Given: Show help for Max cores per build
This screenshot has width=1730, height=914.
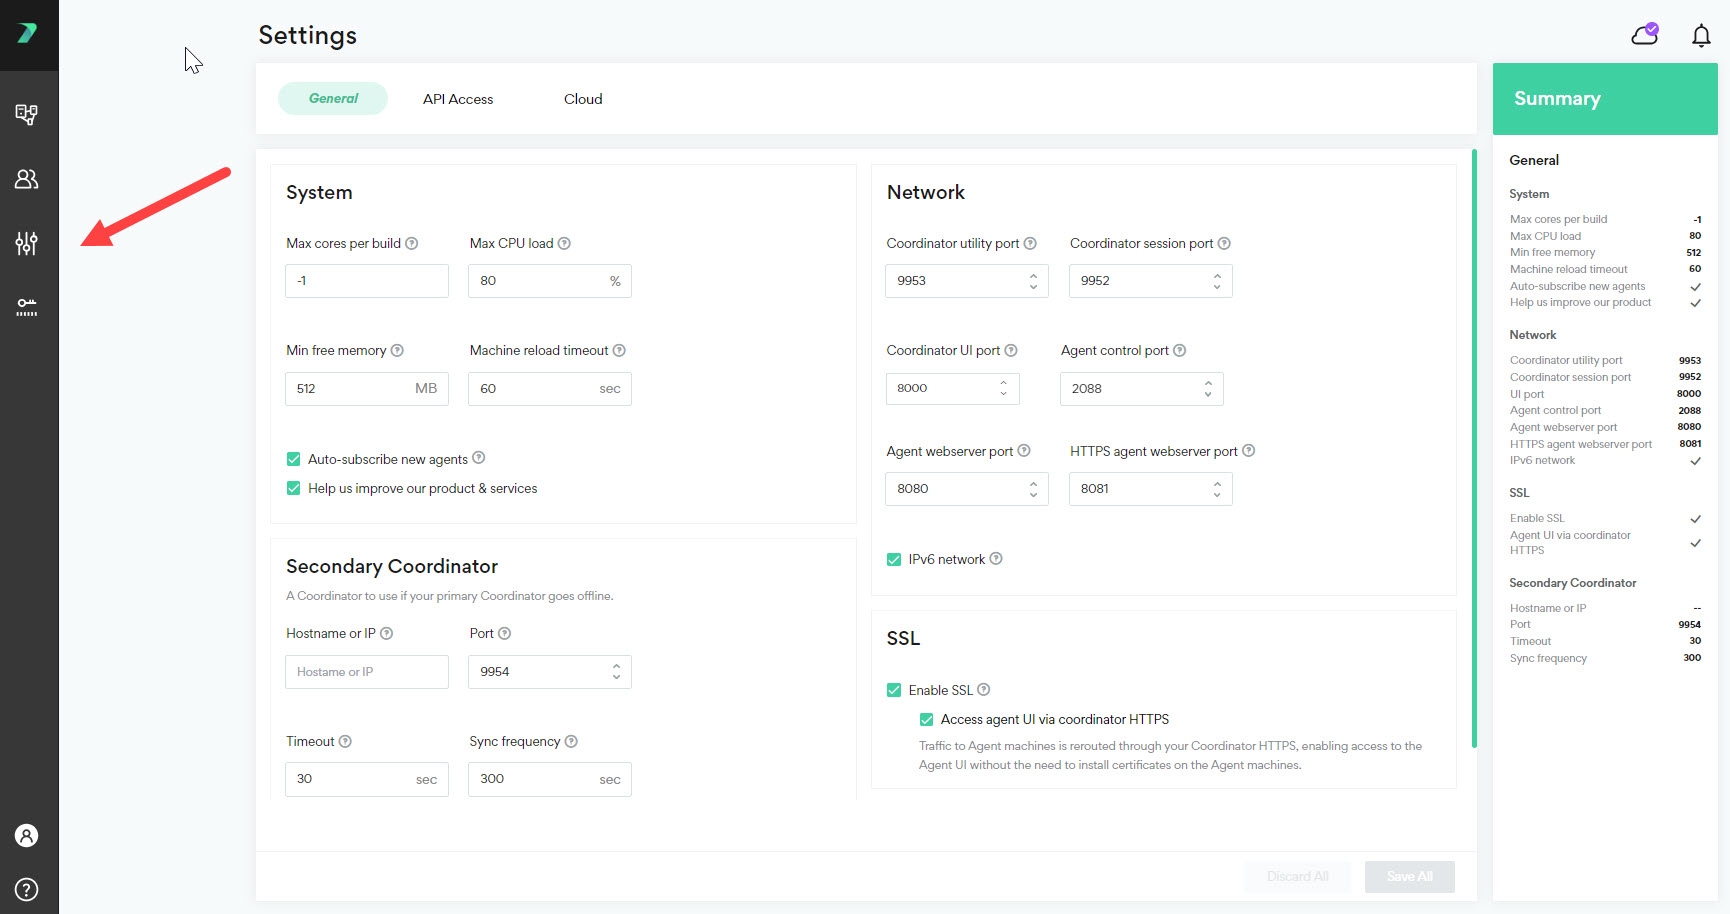Looking at the screenshot, I should click(x=412, y=243).
